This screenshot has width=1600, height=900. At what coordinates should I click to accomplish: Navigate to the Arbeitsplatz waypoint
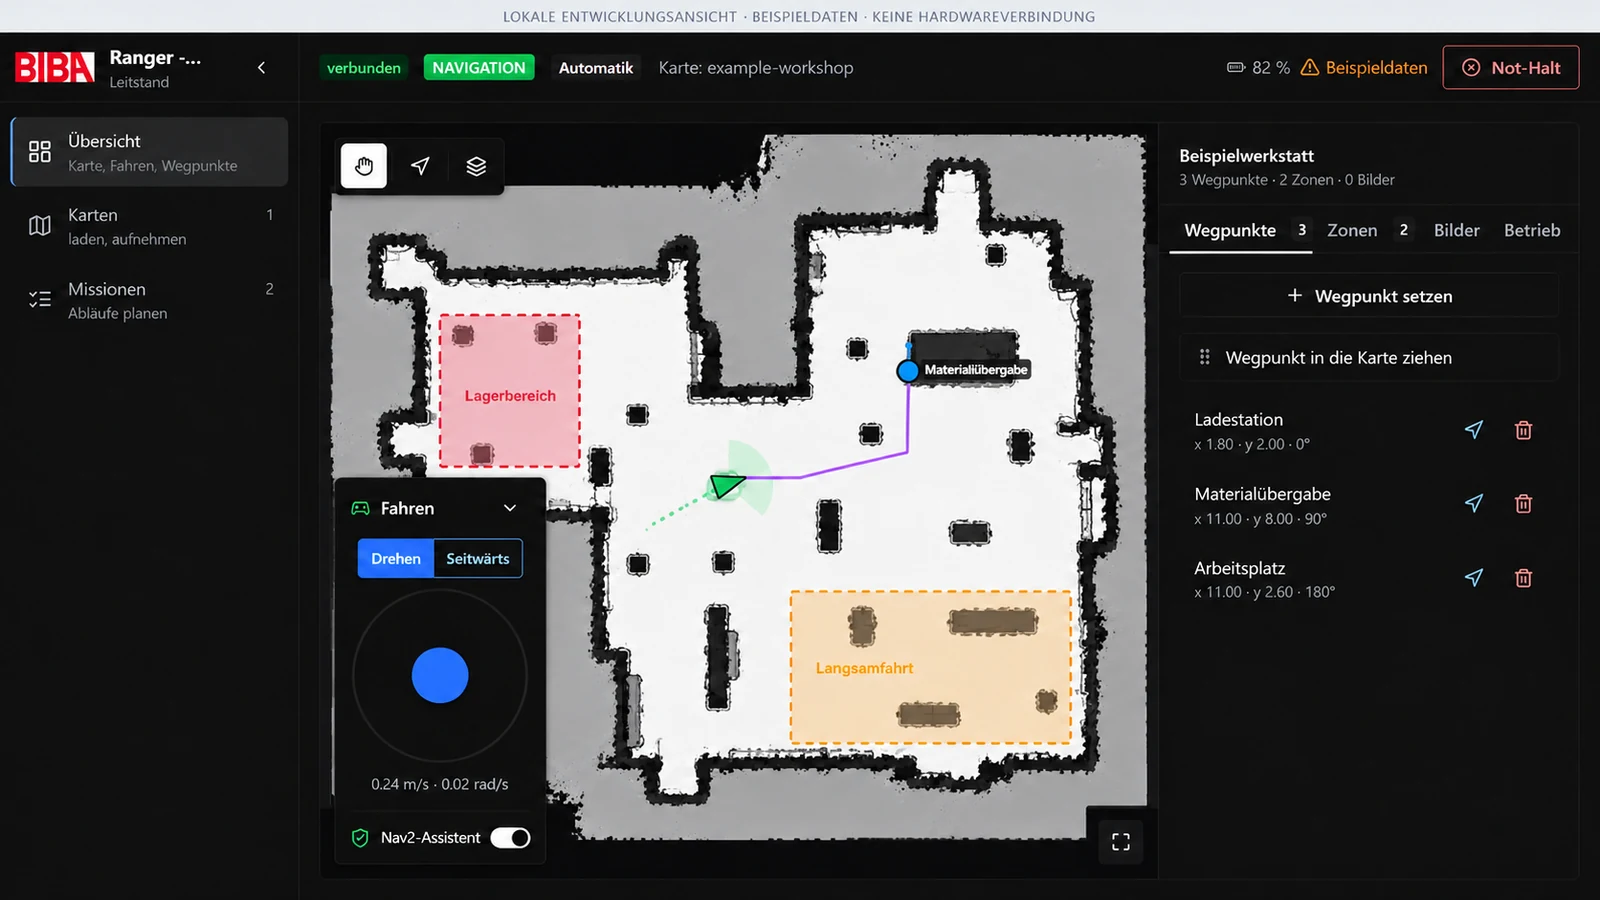point(1474,578)
